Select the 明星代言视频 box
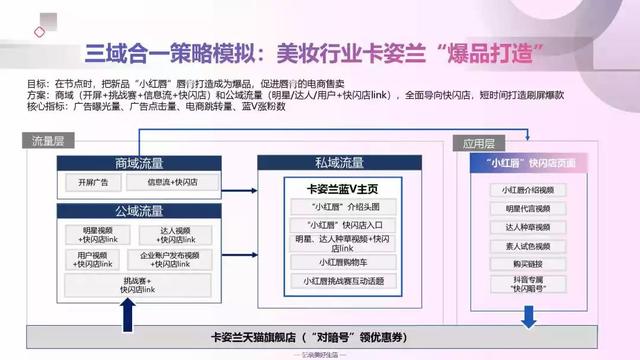 528,209
